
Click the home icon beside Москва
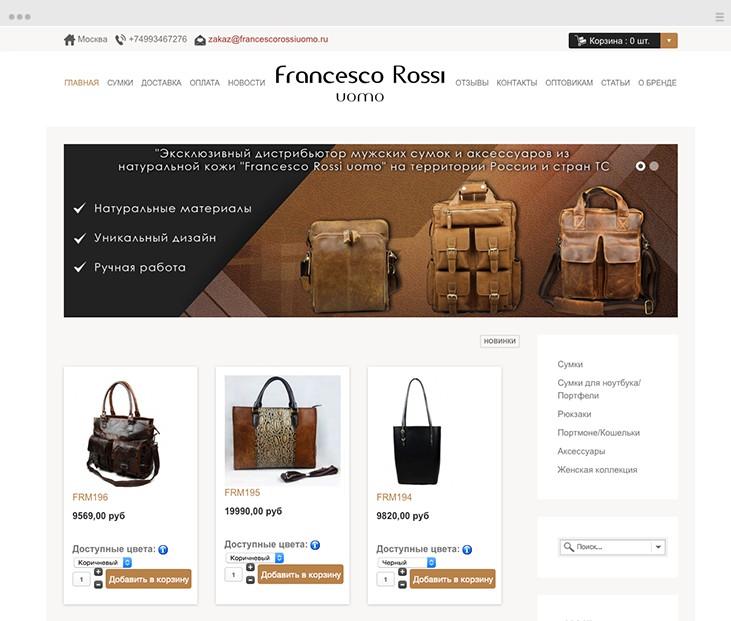point(69,40)
